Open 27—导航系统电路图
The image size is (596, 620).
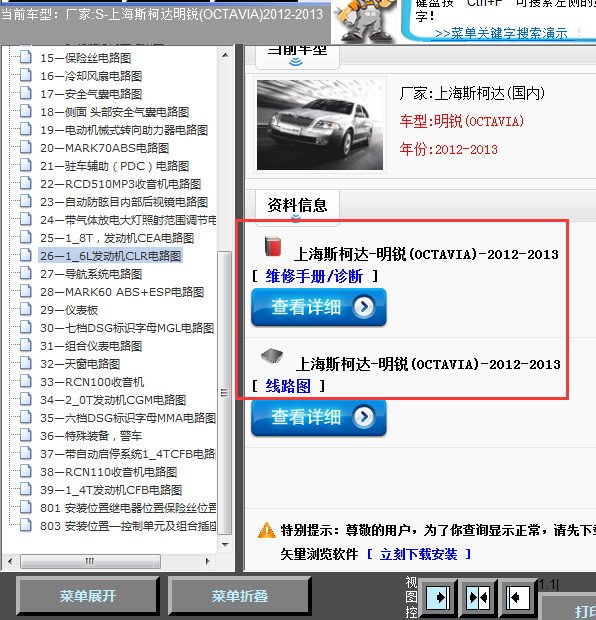[x=91, y=274]
